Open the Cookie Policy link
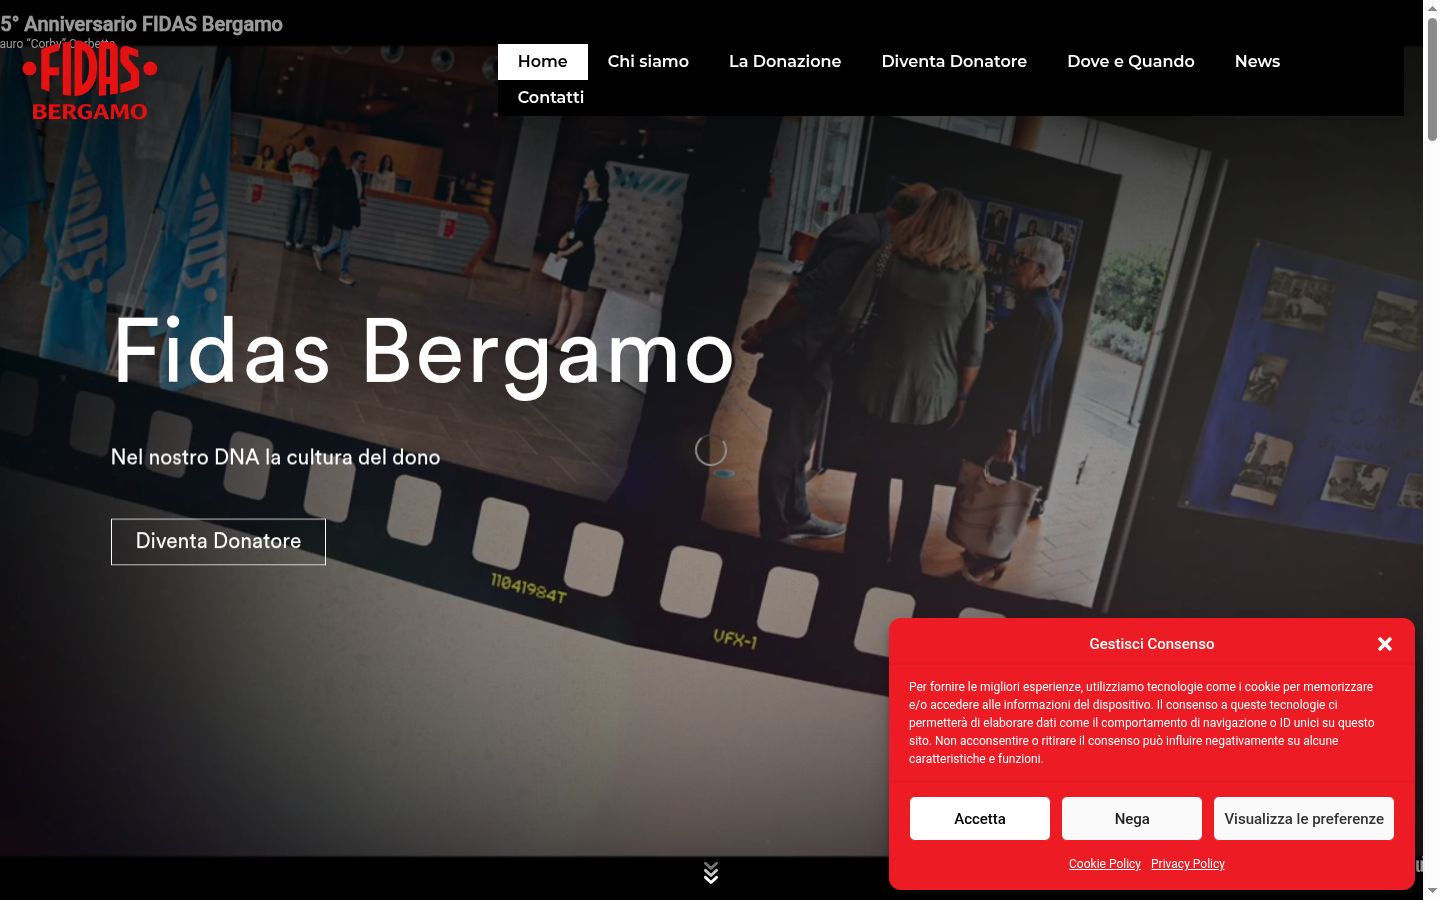The width and height of the screenshot is (1440, 900). (x=1105, y=864)
